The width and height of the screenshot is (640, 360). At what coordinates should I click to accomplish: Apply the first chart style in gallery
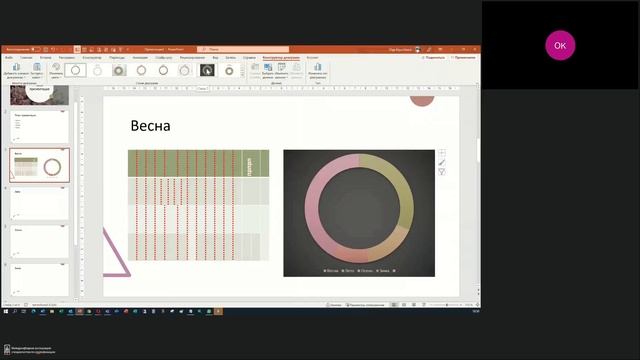click(x=76, y=71)
